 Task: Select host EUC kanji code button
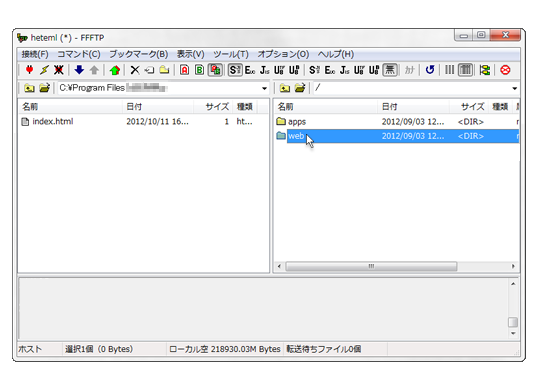pos(330,70)
